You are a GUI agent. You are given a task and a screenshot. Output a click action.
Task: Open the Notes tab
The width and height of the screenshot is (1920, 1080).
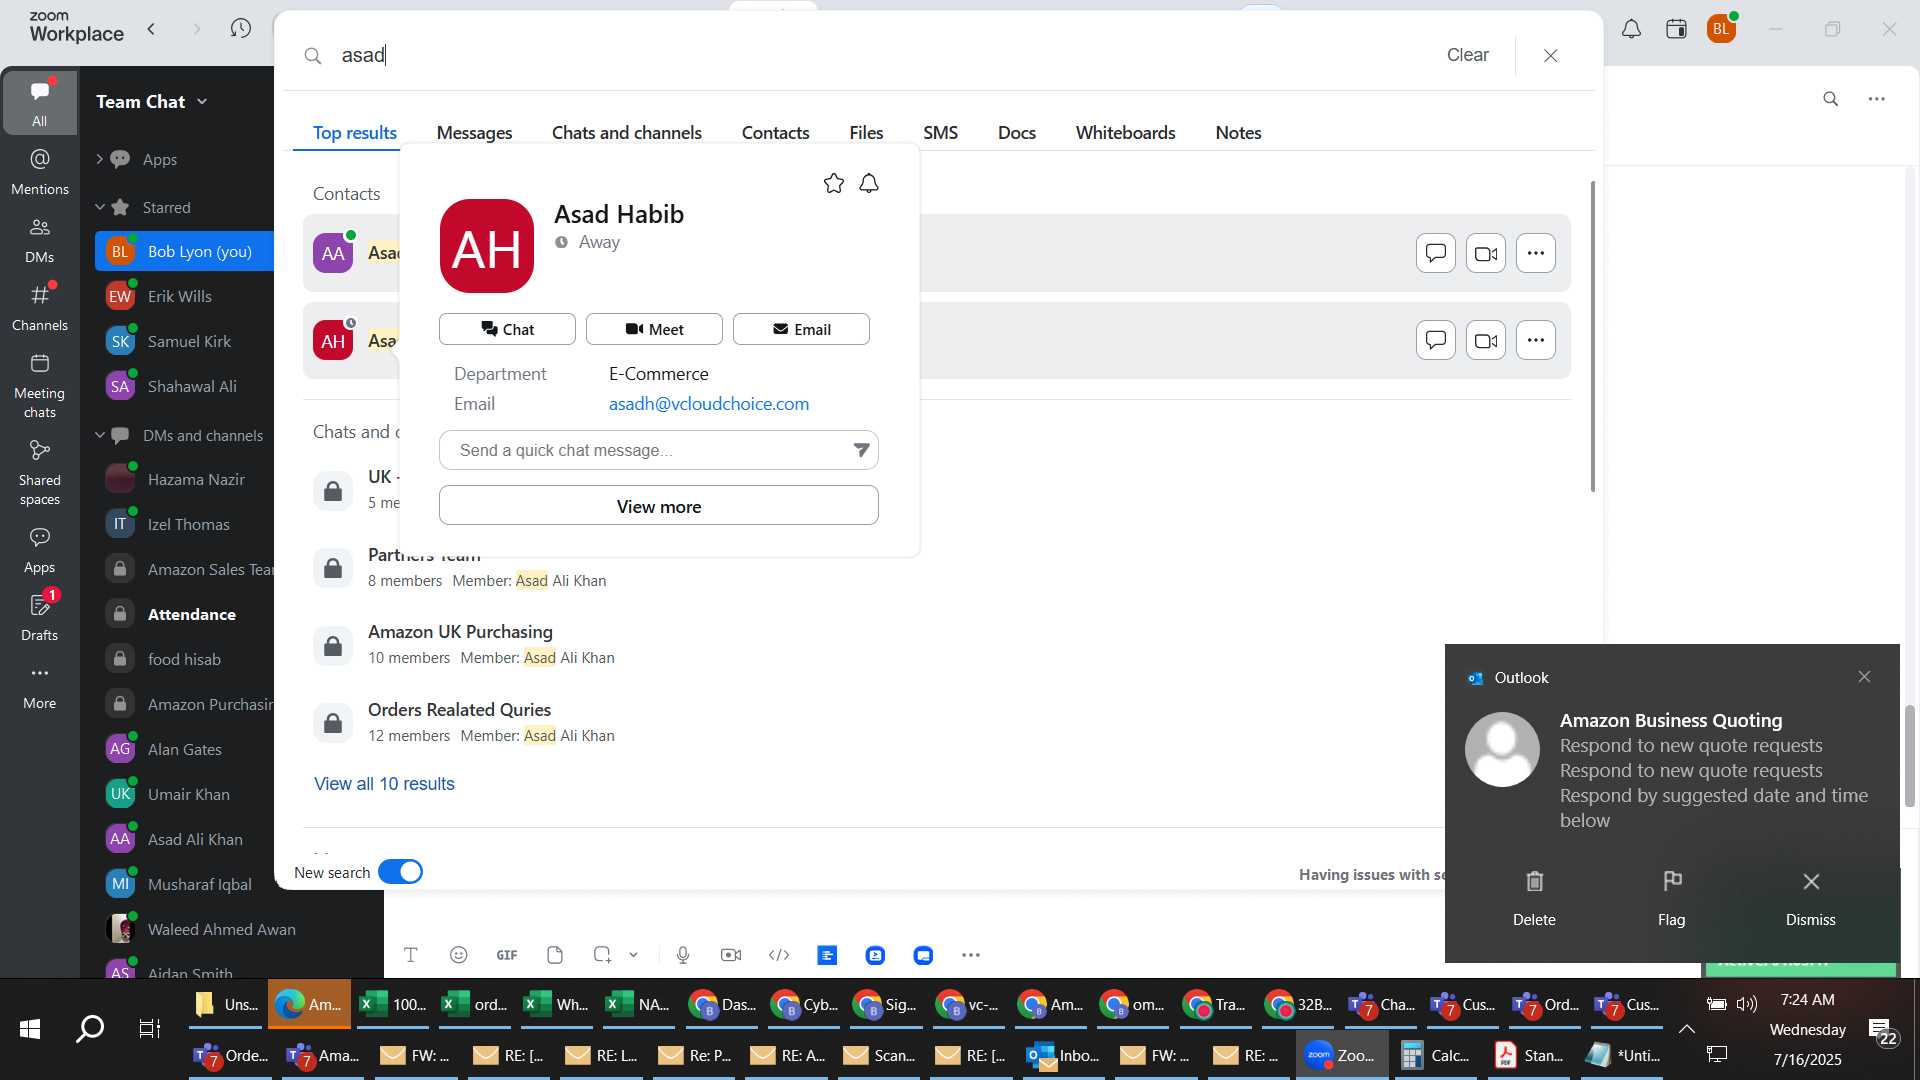1238,133
